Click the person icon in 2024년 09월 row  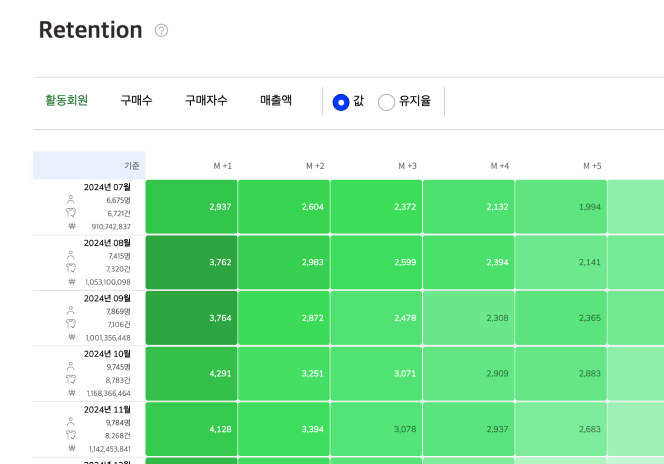(x=71, y=311)
